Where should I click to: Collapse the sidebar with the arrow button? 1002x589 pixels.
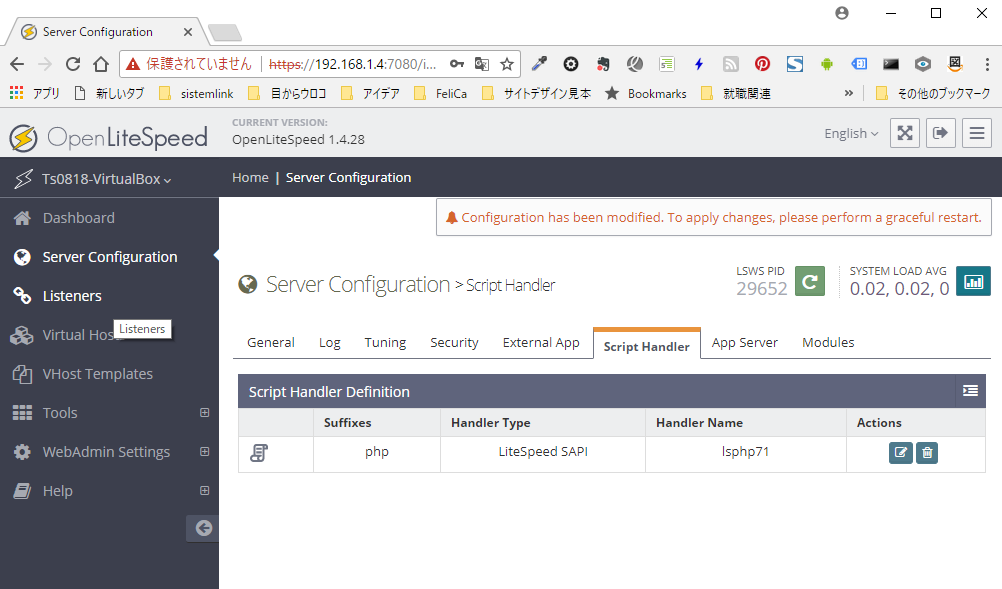203,528
